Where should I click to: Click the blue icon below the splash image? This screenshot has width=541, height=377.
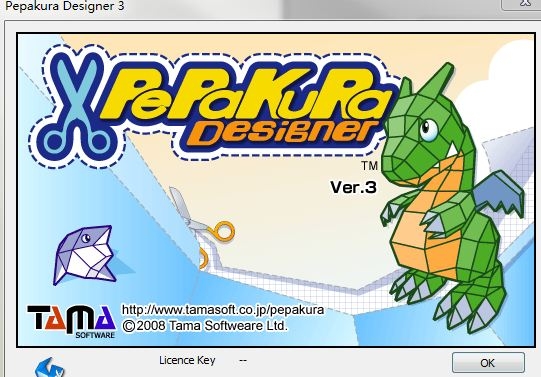pyautogui.click(x=50, y=367)
